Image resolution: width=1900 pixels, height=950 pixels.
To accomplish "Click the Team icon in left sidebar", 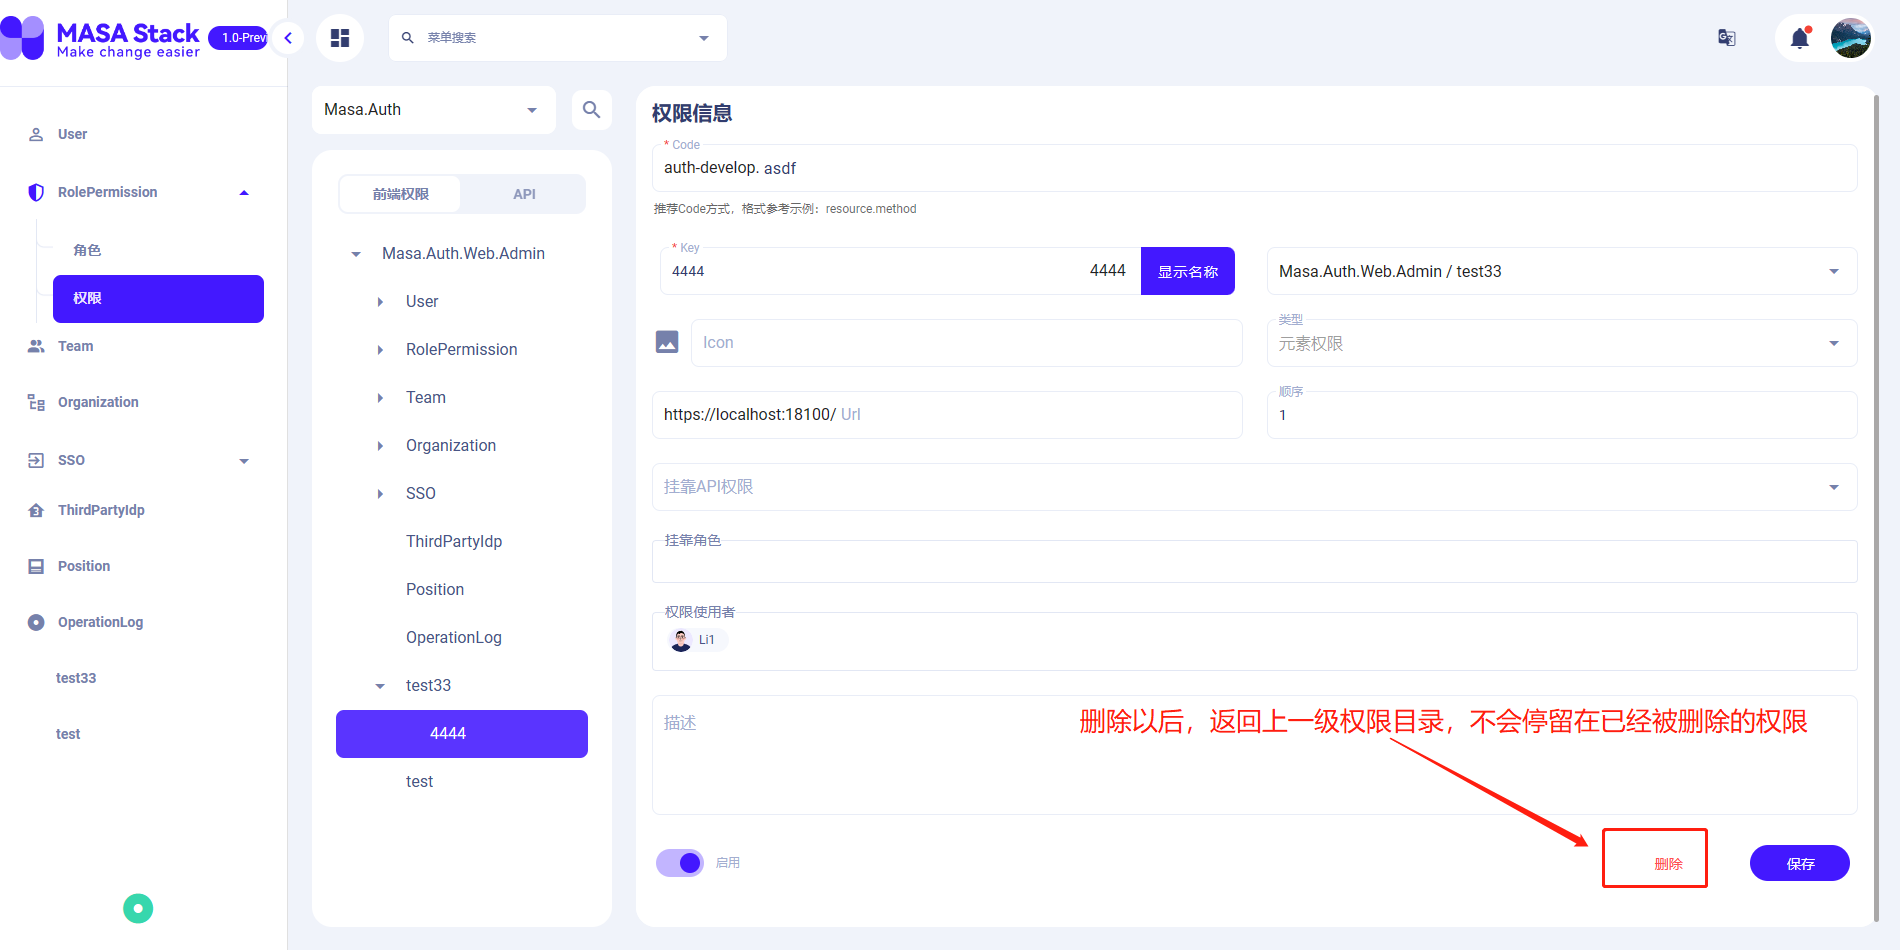I will point(35,346).
